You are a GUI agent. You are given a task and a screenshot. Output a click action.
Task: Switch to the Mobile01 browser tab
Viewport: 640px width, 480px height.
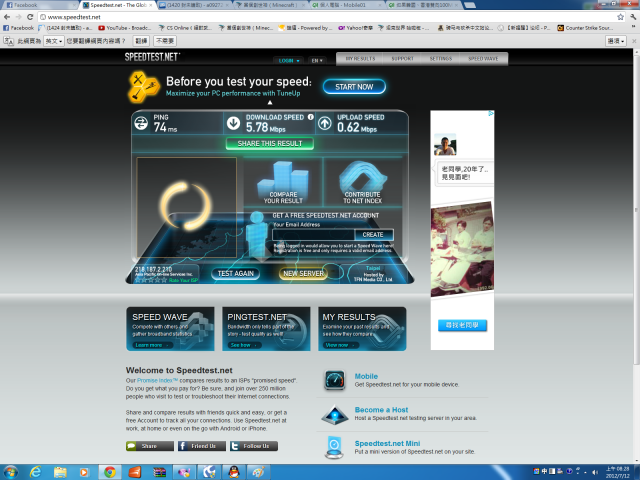347,5
